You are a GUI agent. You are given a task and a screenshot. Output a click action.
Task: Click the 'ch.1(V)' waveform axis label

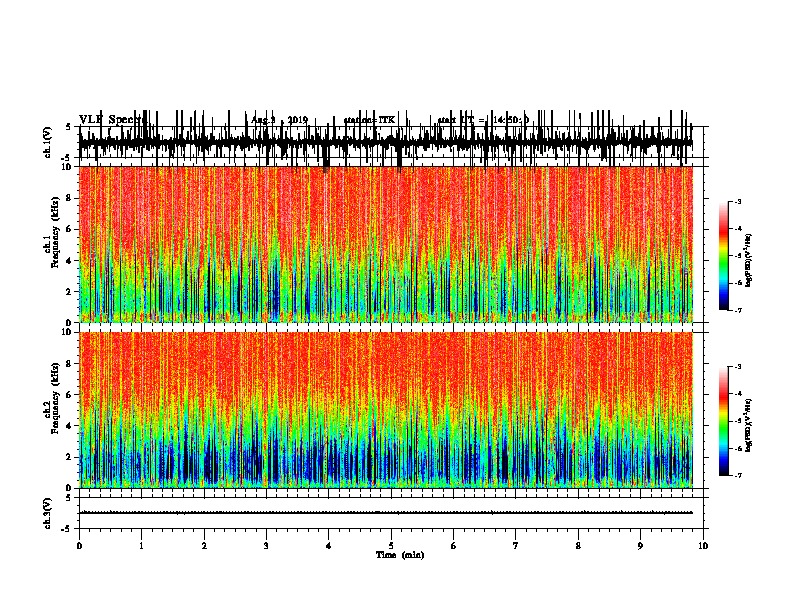(47, 142)
